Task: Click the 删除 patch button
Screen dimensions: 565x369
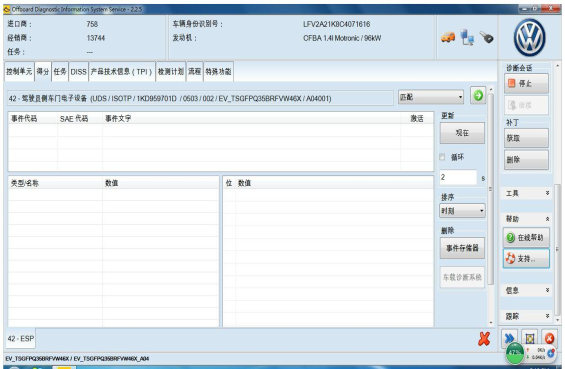Action: (526, 160)
